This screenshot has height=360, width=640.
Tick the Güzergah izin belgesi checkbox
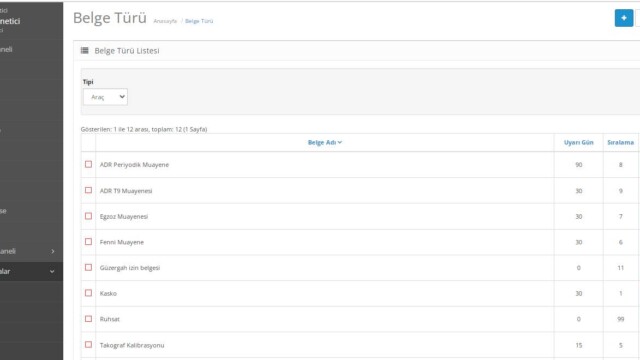point(88,267)
